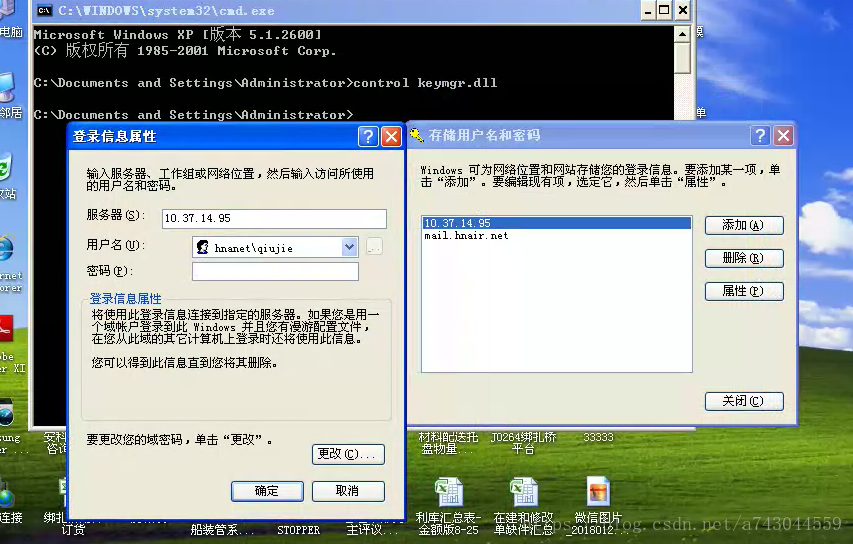
Task: Click the key icon in 存储用户名和密码 title bar
Action: 417,134
